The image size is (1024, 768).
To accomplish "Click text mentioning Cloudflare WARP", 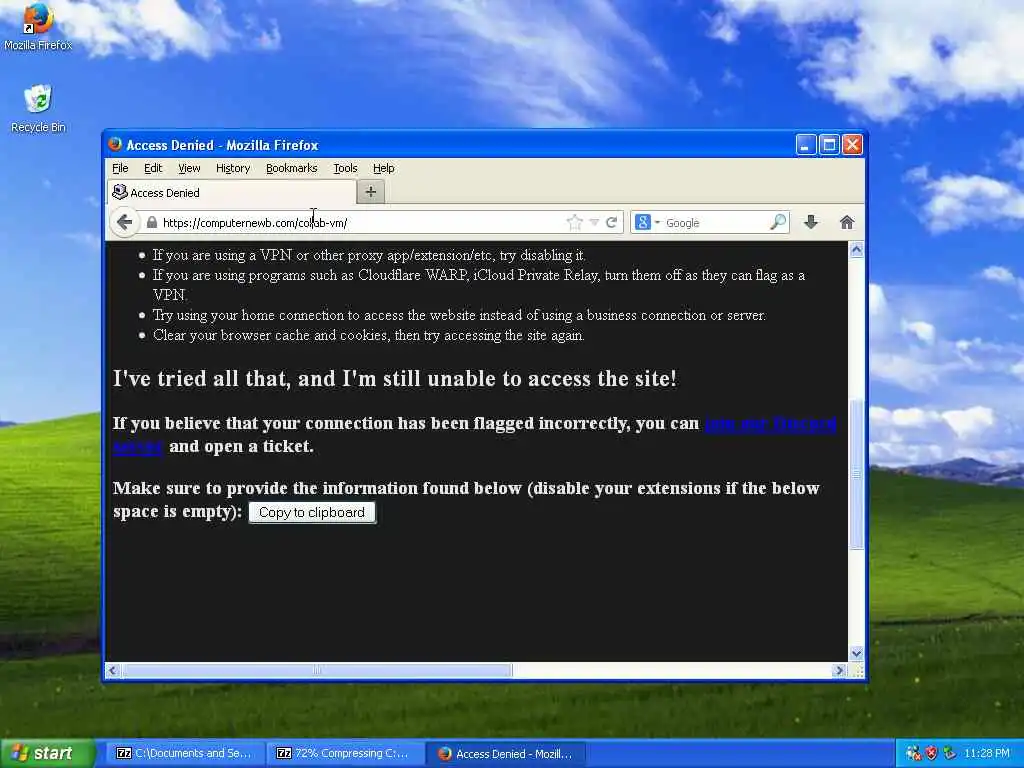I will pos(479,285).
